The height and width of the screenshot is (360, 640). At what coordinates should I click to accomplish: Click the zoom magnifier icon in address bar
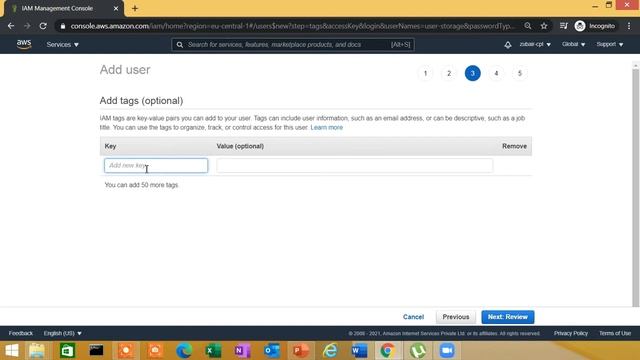[x=528, y=26]
